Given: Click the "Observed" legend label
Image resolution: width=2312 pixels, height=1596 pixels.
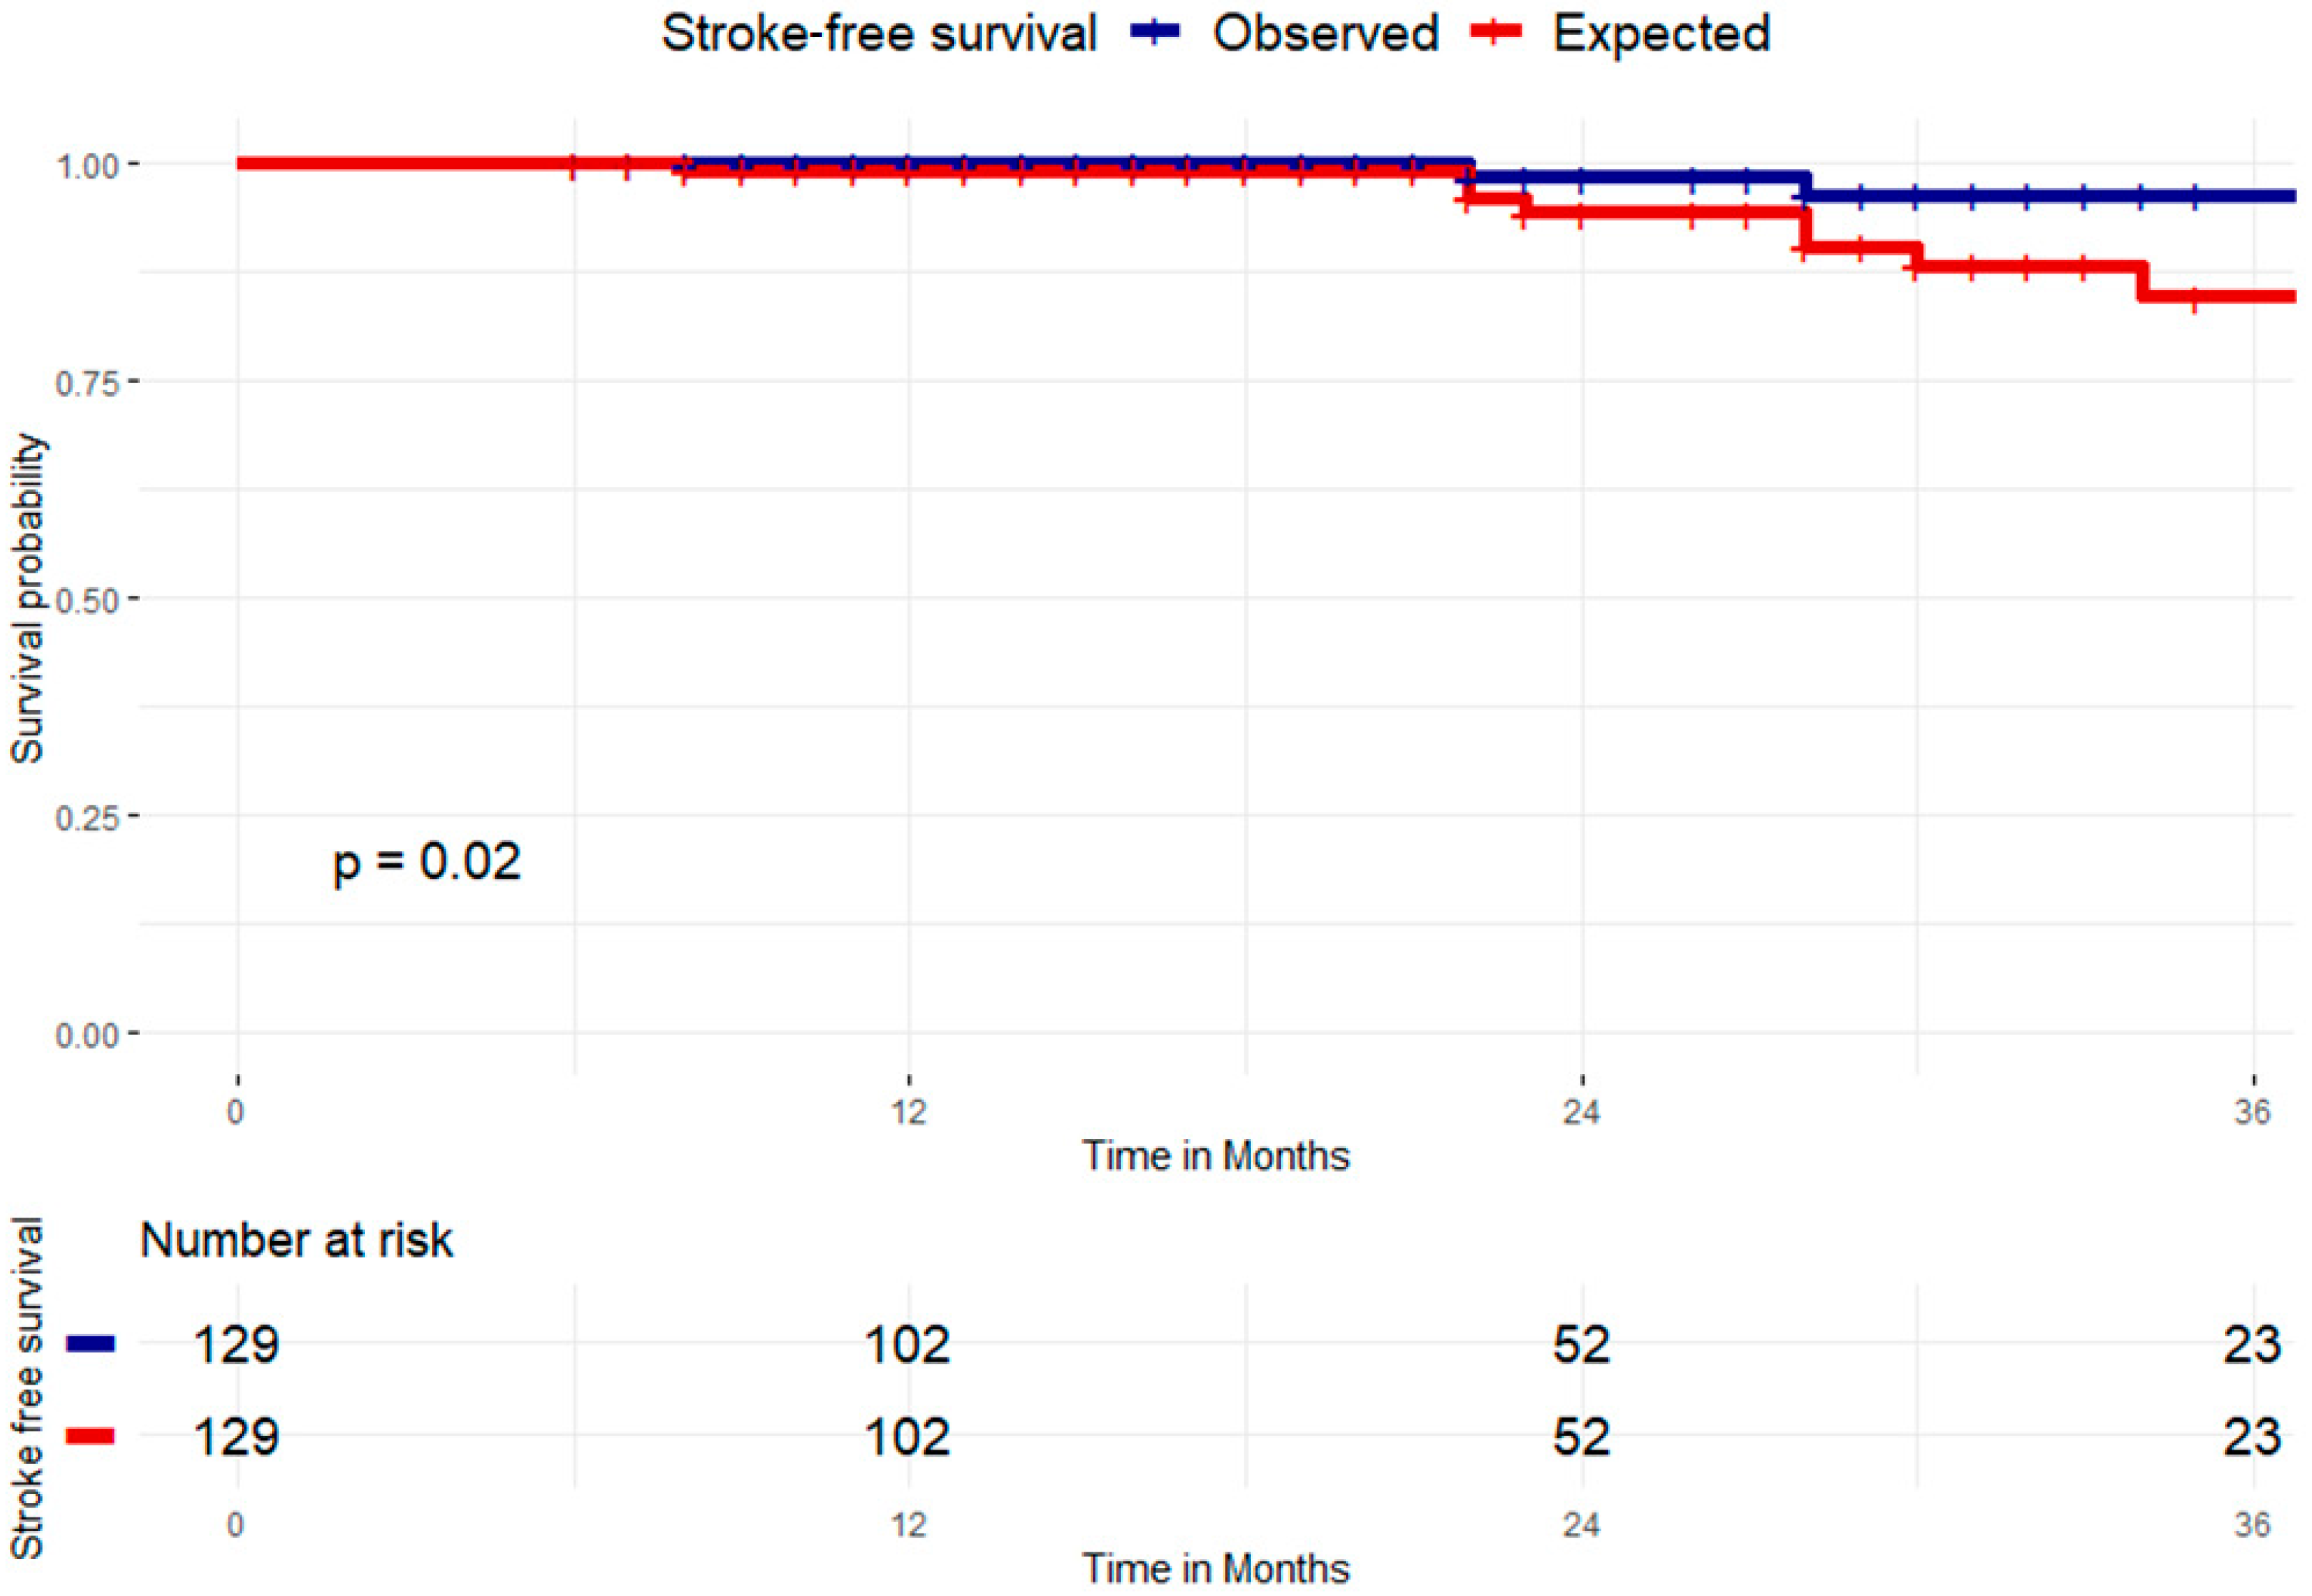Looking at the screenshot, I should 1325,33.
